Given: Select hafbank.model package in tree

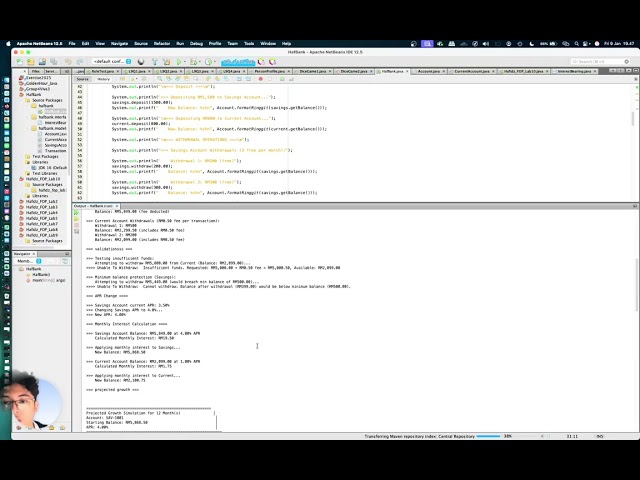Looking at the screenshot, I should pyautogui.click(x=52, y=128).
